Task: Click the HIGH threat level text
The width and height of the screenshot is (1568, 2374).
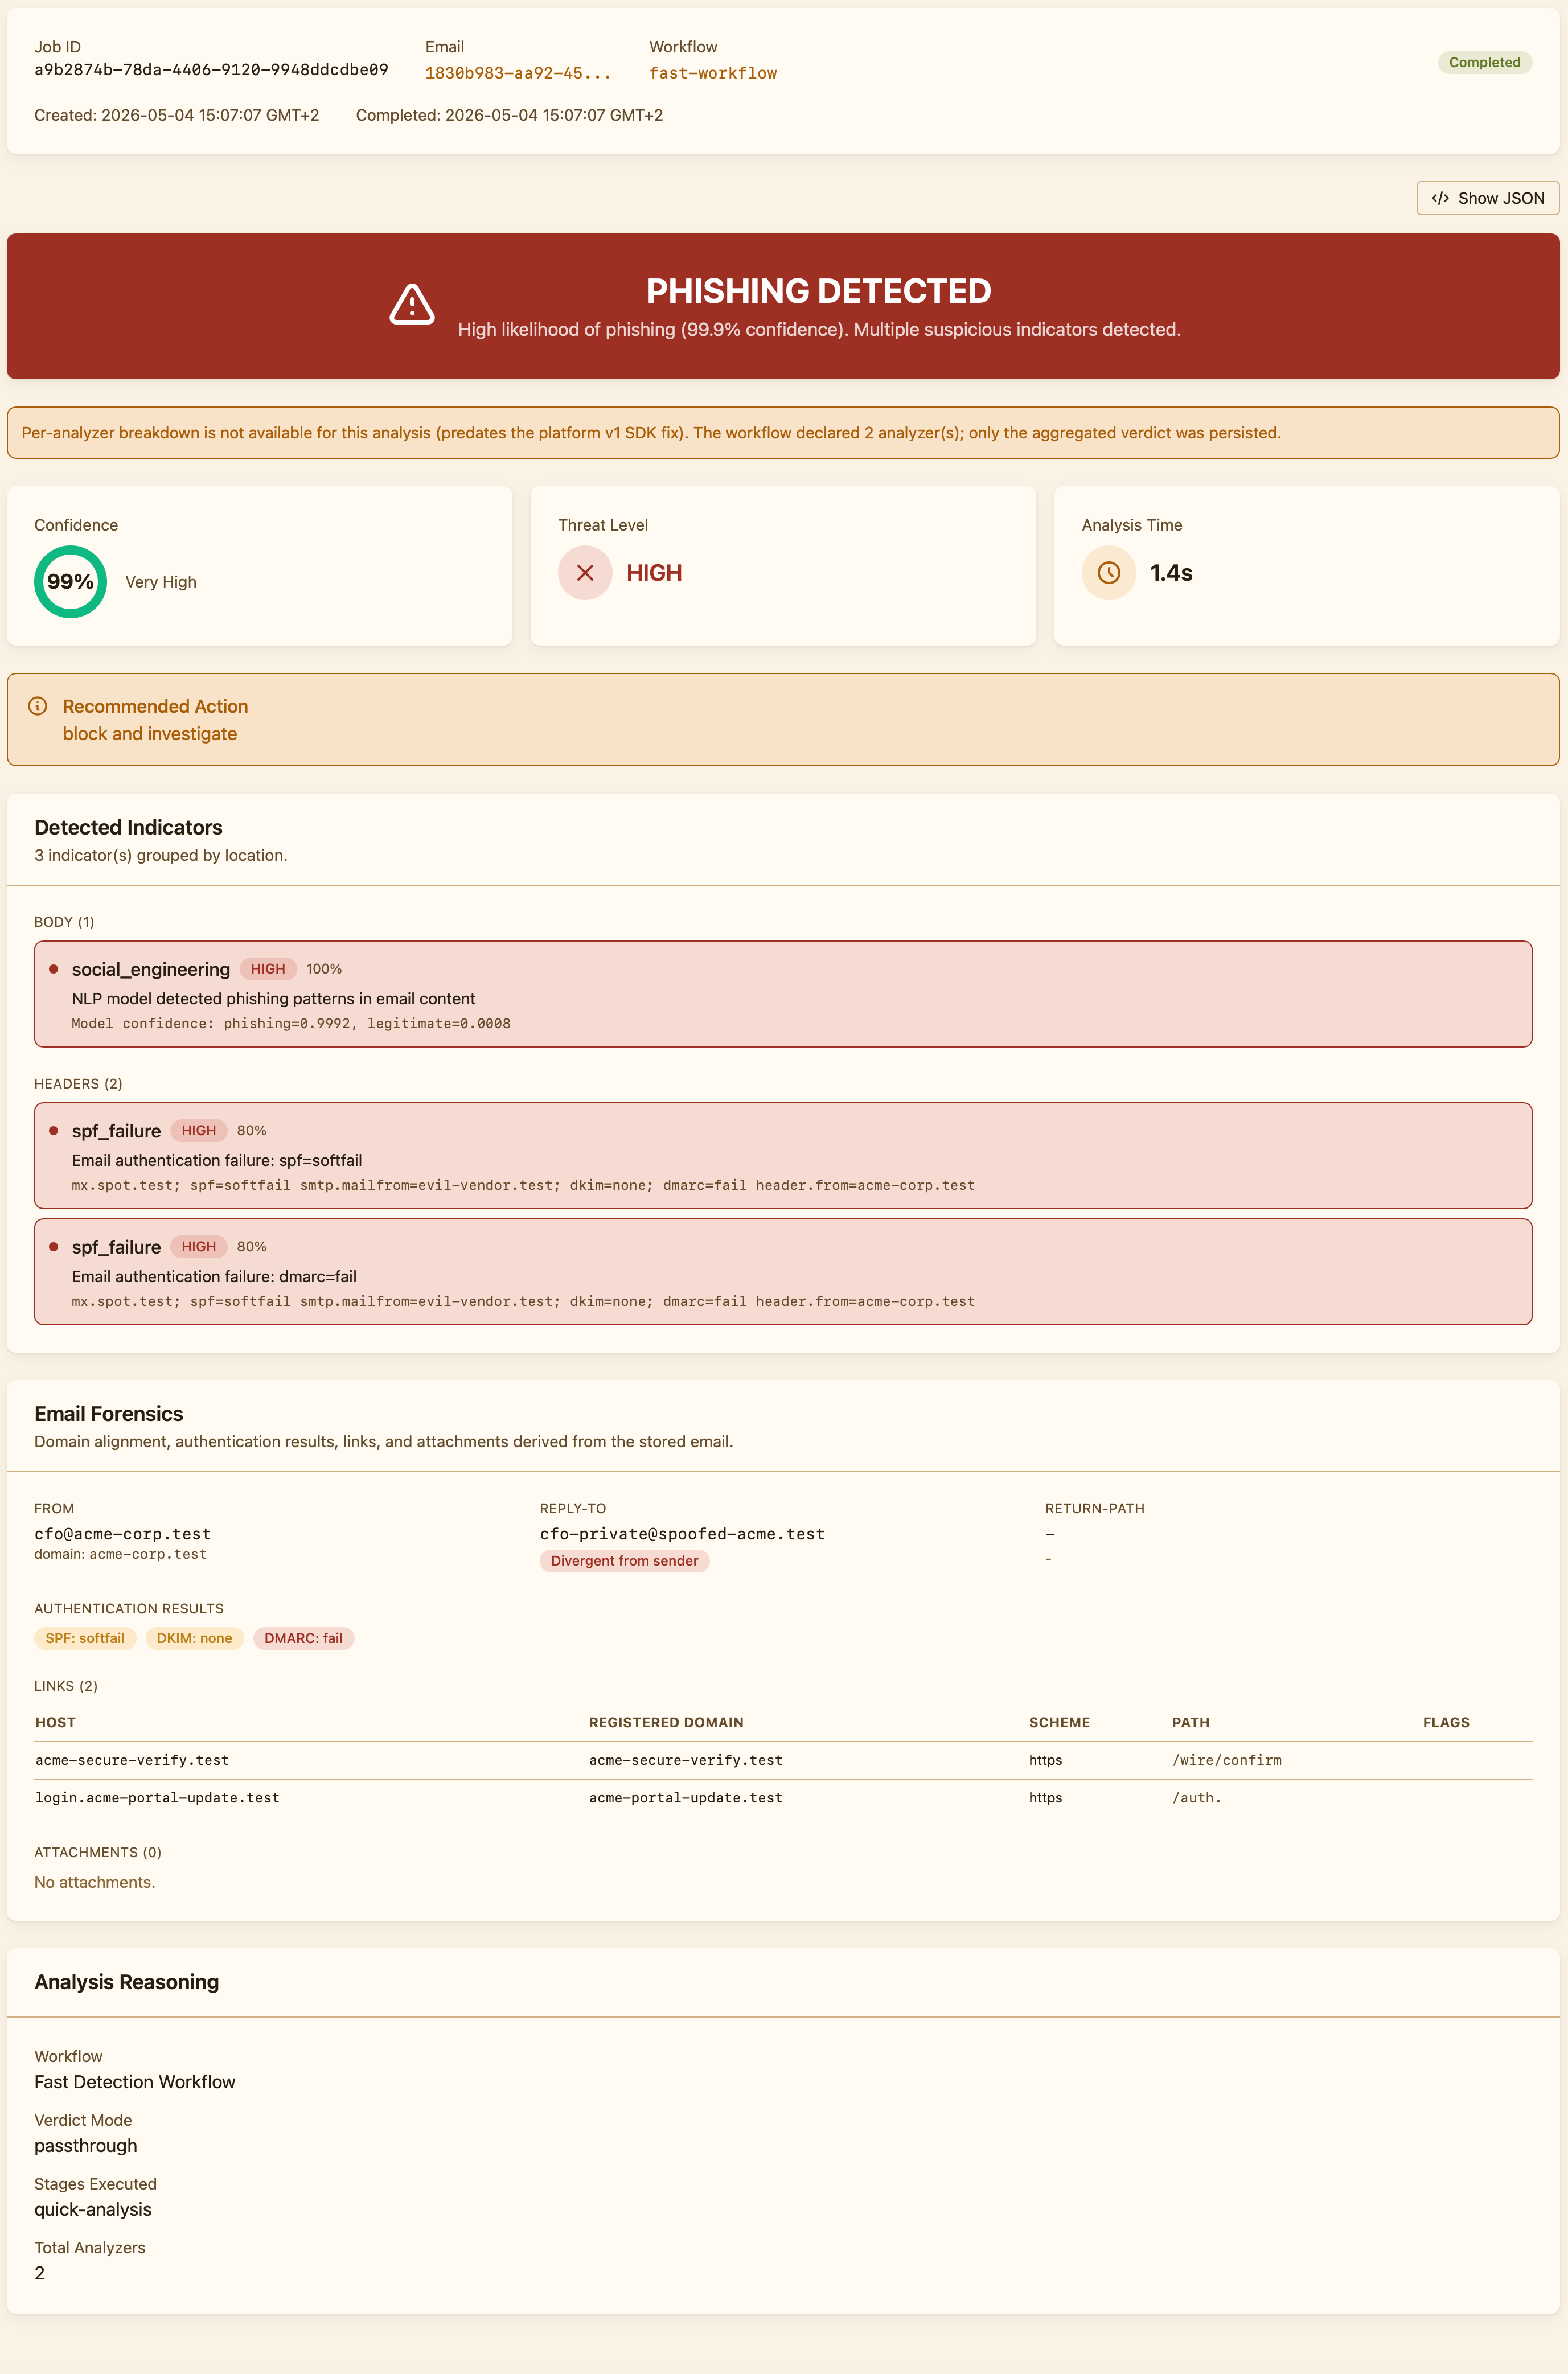Action: (x=654, y=573)
